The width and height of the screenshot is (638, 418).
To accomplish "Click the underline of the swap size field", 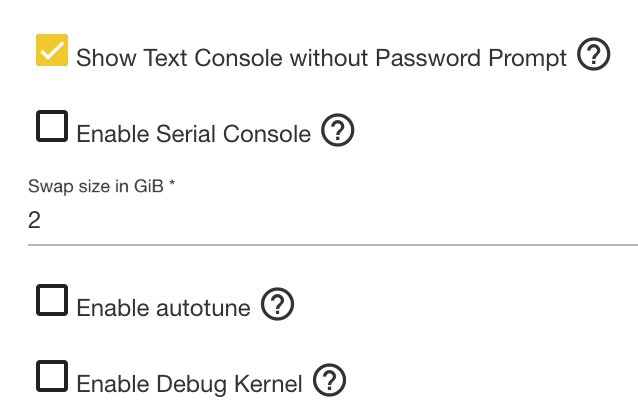I will [333, 245].
